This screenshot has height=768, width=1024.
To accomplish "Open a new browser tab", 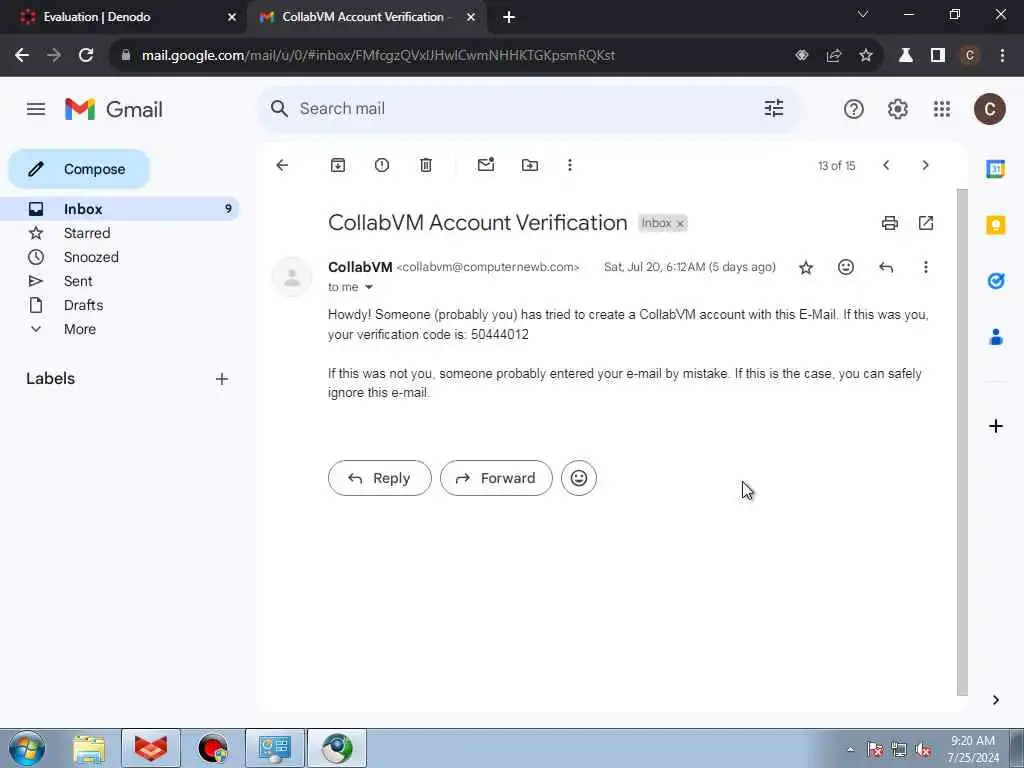I will coord(509,18).
